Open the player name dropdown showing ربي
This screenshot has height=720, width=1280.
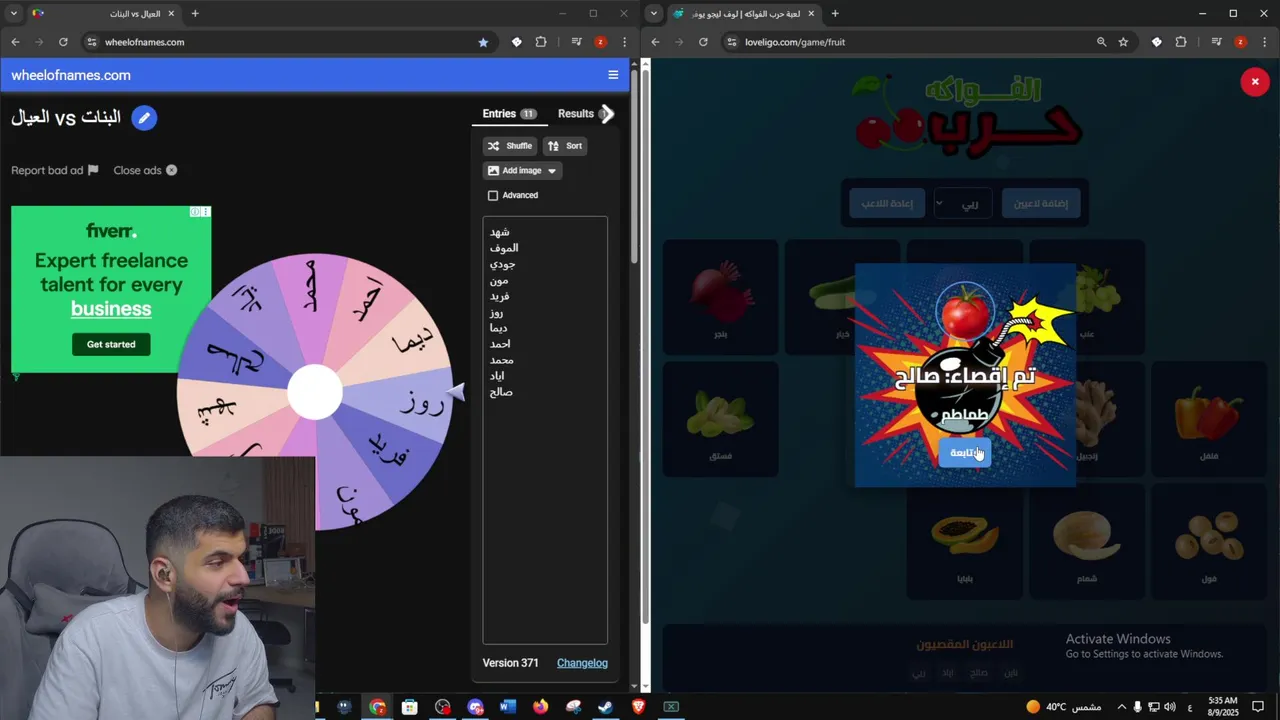pyautogui.click(x=963, y=204)
